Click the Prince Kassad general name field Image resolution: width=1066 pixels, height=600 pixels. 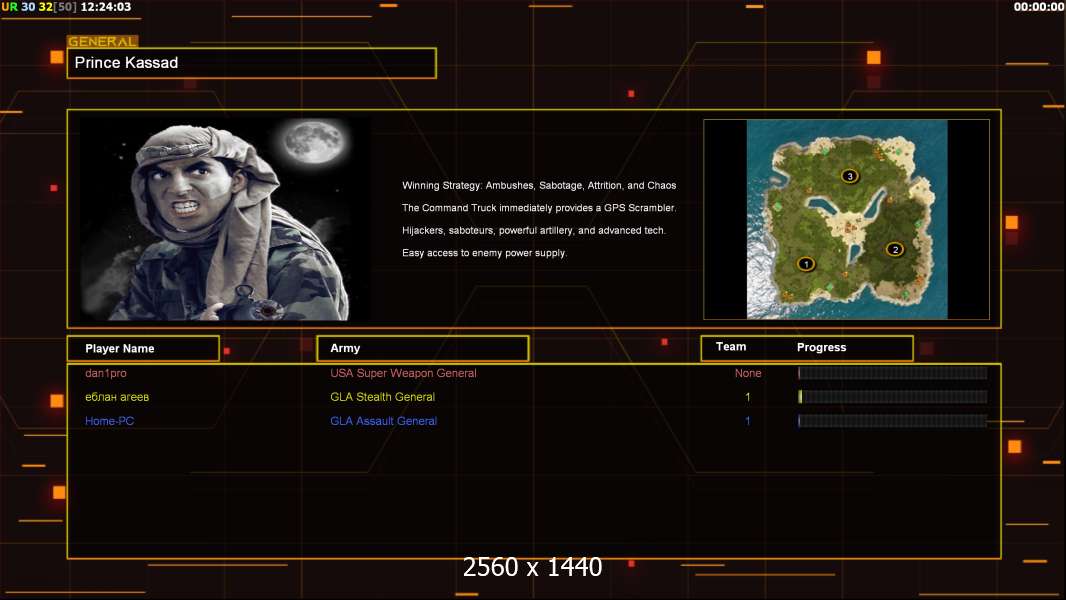pyautogui.click(x=252, y=63)
